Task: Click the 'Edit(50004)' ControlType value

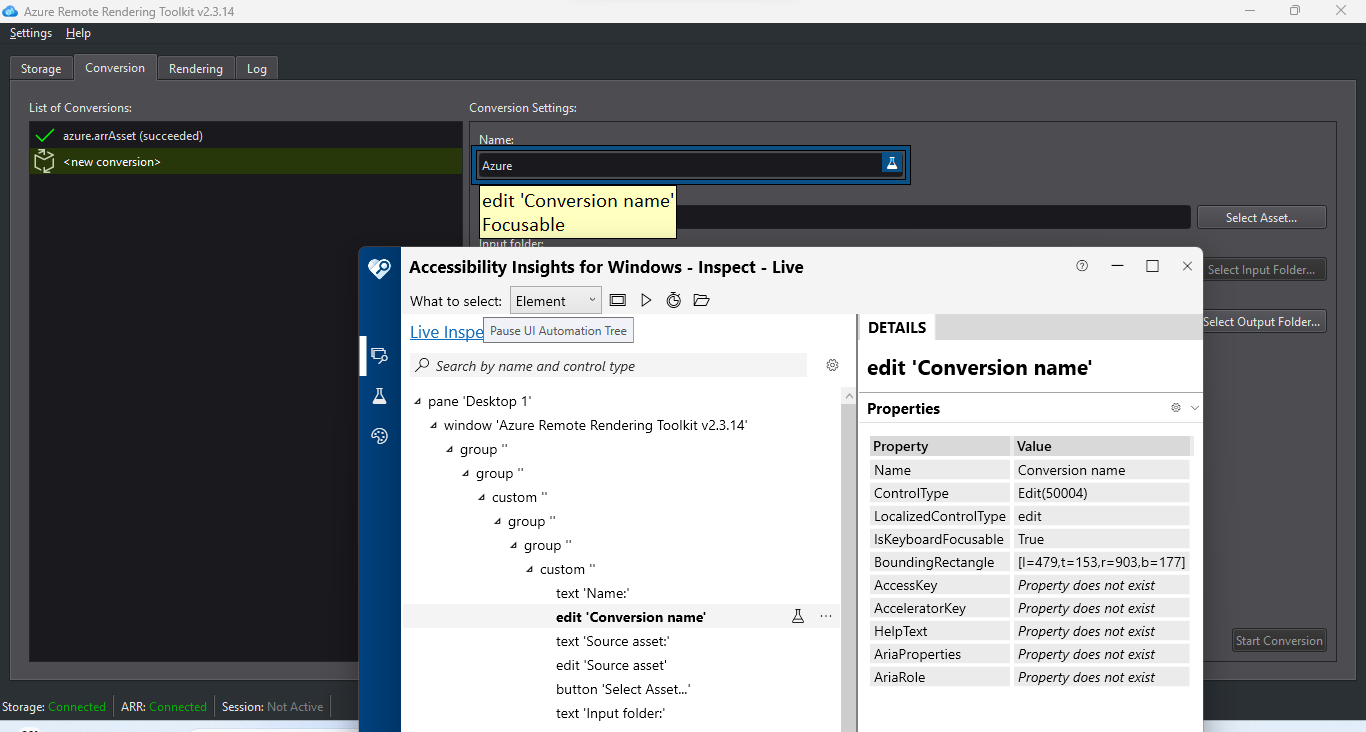Action: click(1102, 493)
